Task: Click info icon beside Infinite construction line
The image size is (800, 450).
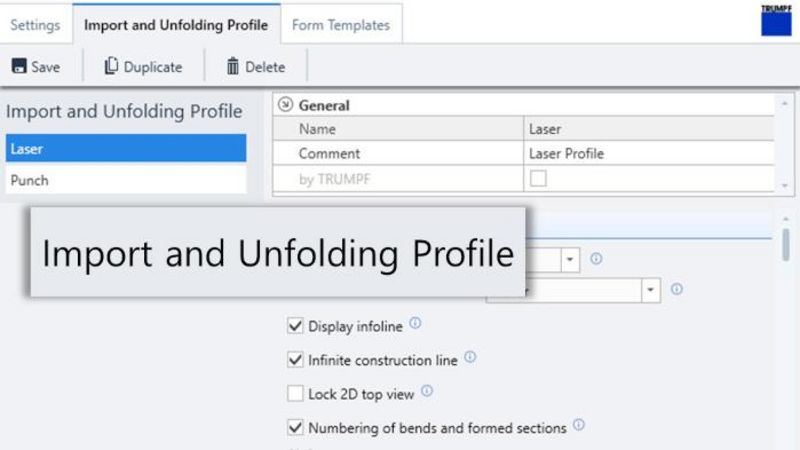Action: 470,357
